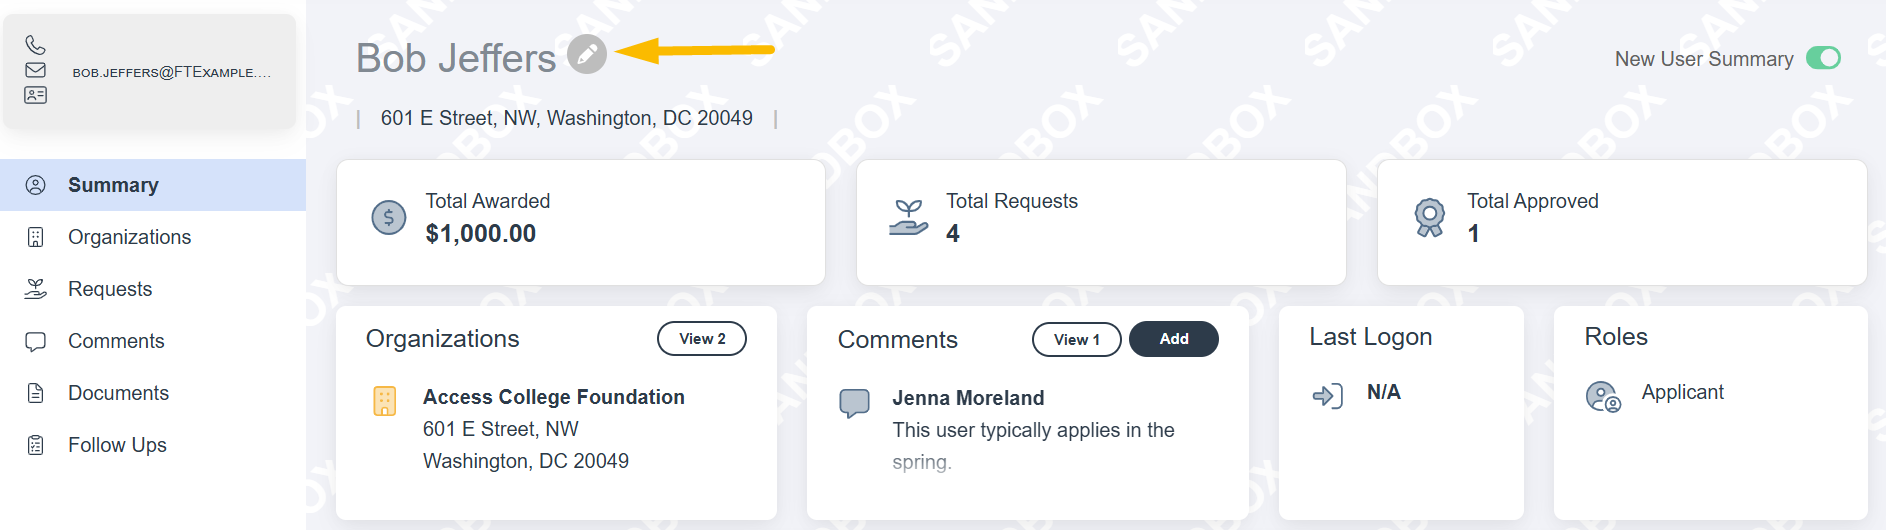This screenshot has width=1886, height=530.
Task: Click the Total Approved ribbon badge icon
Action: (1430, 217)
